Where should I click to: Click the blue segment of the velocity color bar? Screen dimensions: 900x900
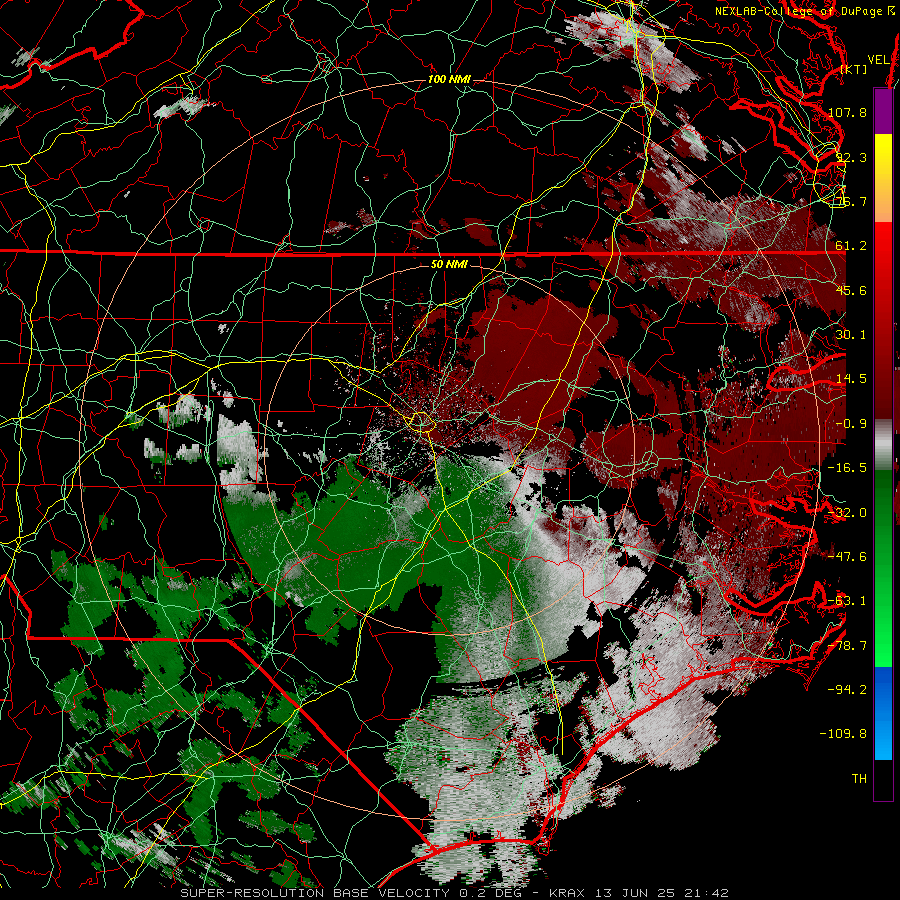[883, 713]
